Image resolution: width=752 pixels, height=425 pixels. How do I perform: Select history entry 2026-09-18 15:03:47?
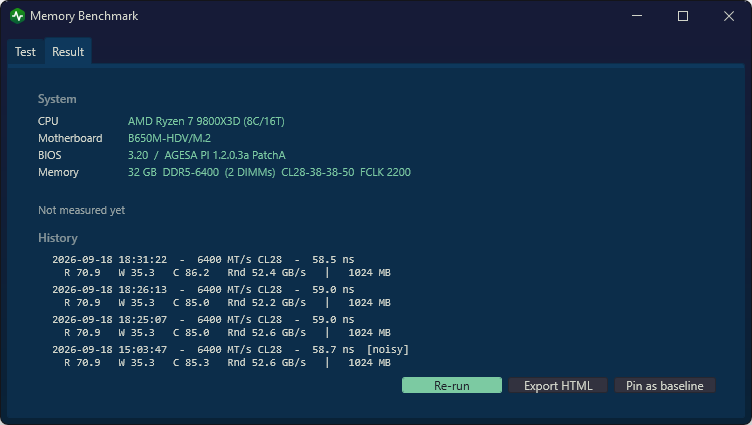click(230, 356)
